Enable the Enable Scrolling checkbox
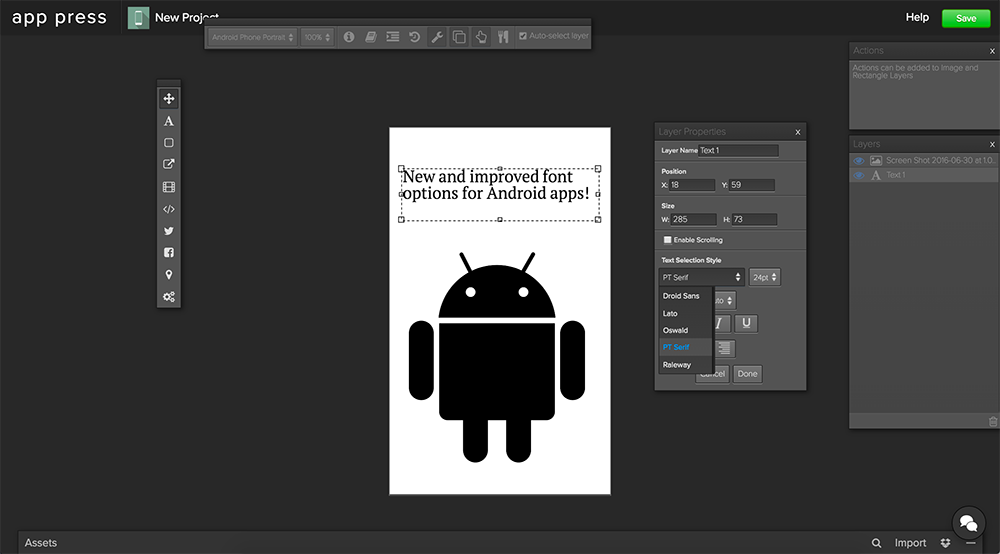 667,240
